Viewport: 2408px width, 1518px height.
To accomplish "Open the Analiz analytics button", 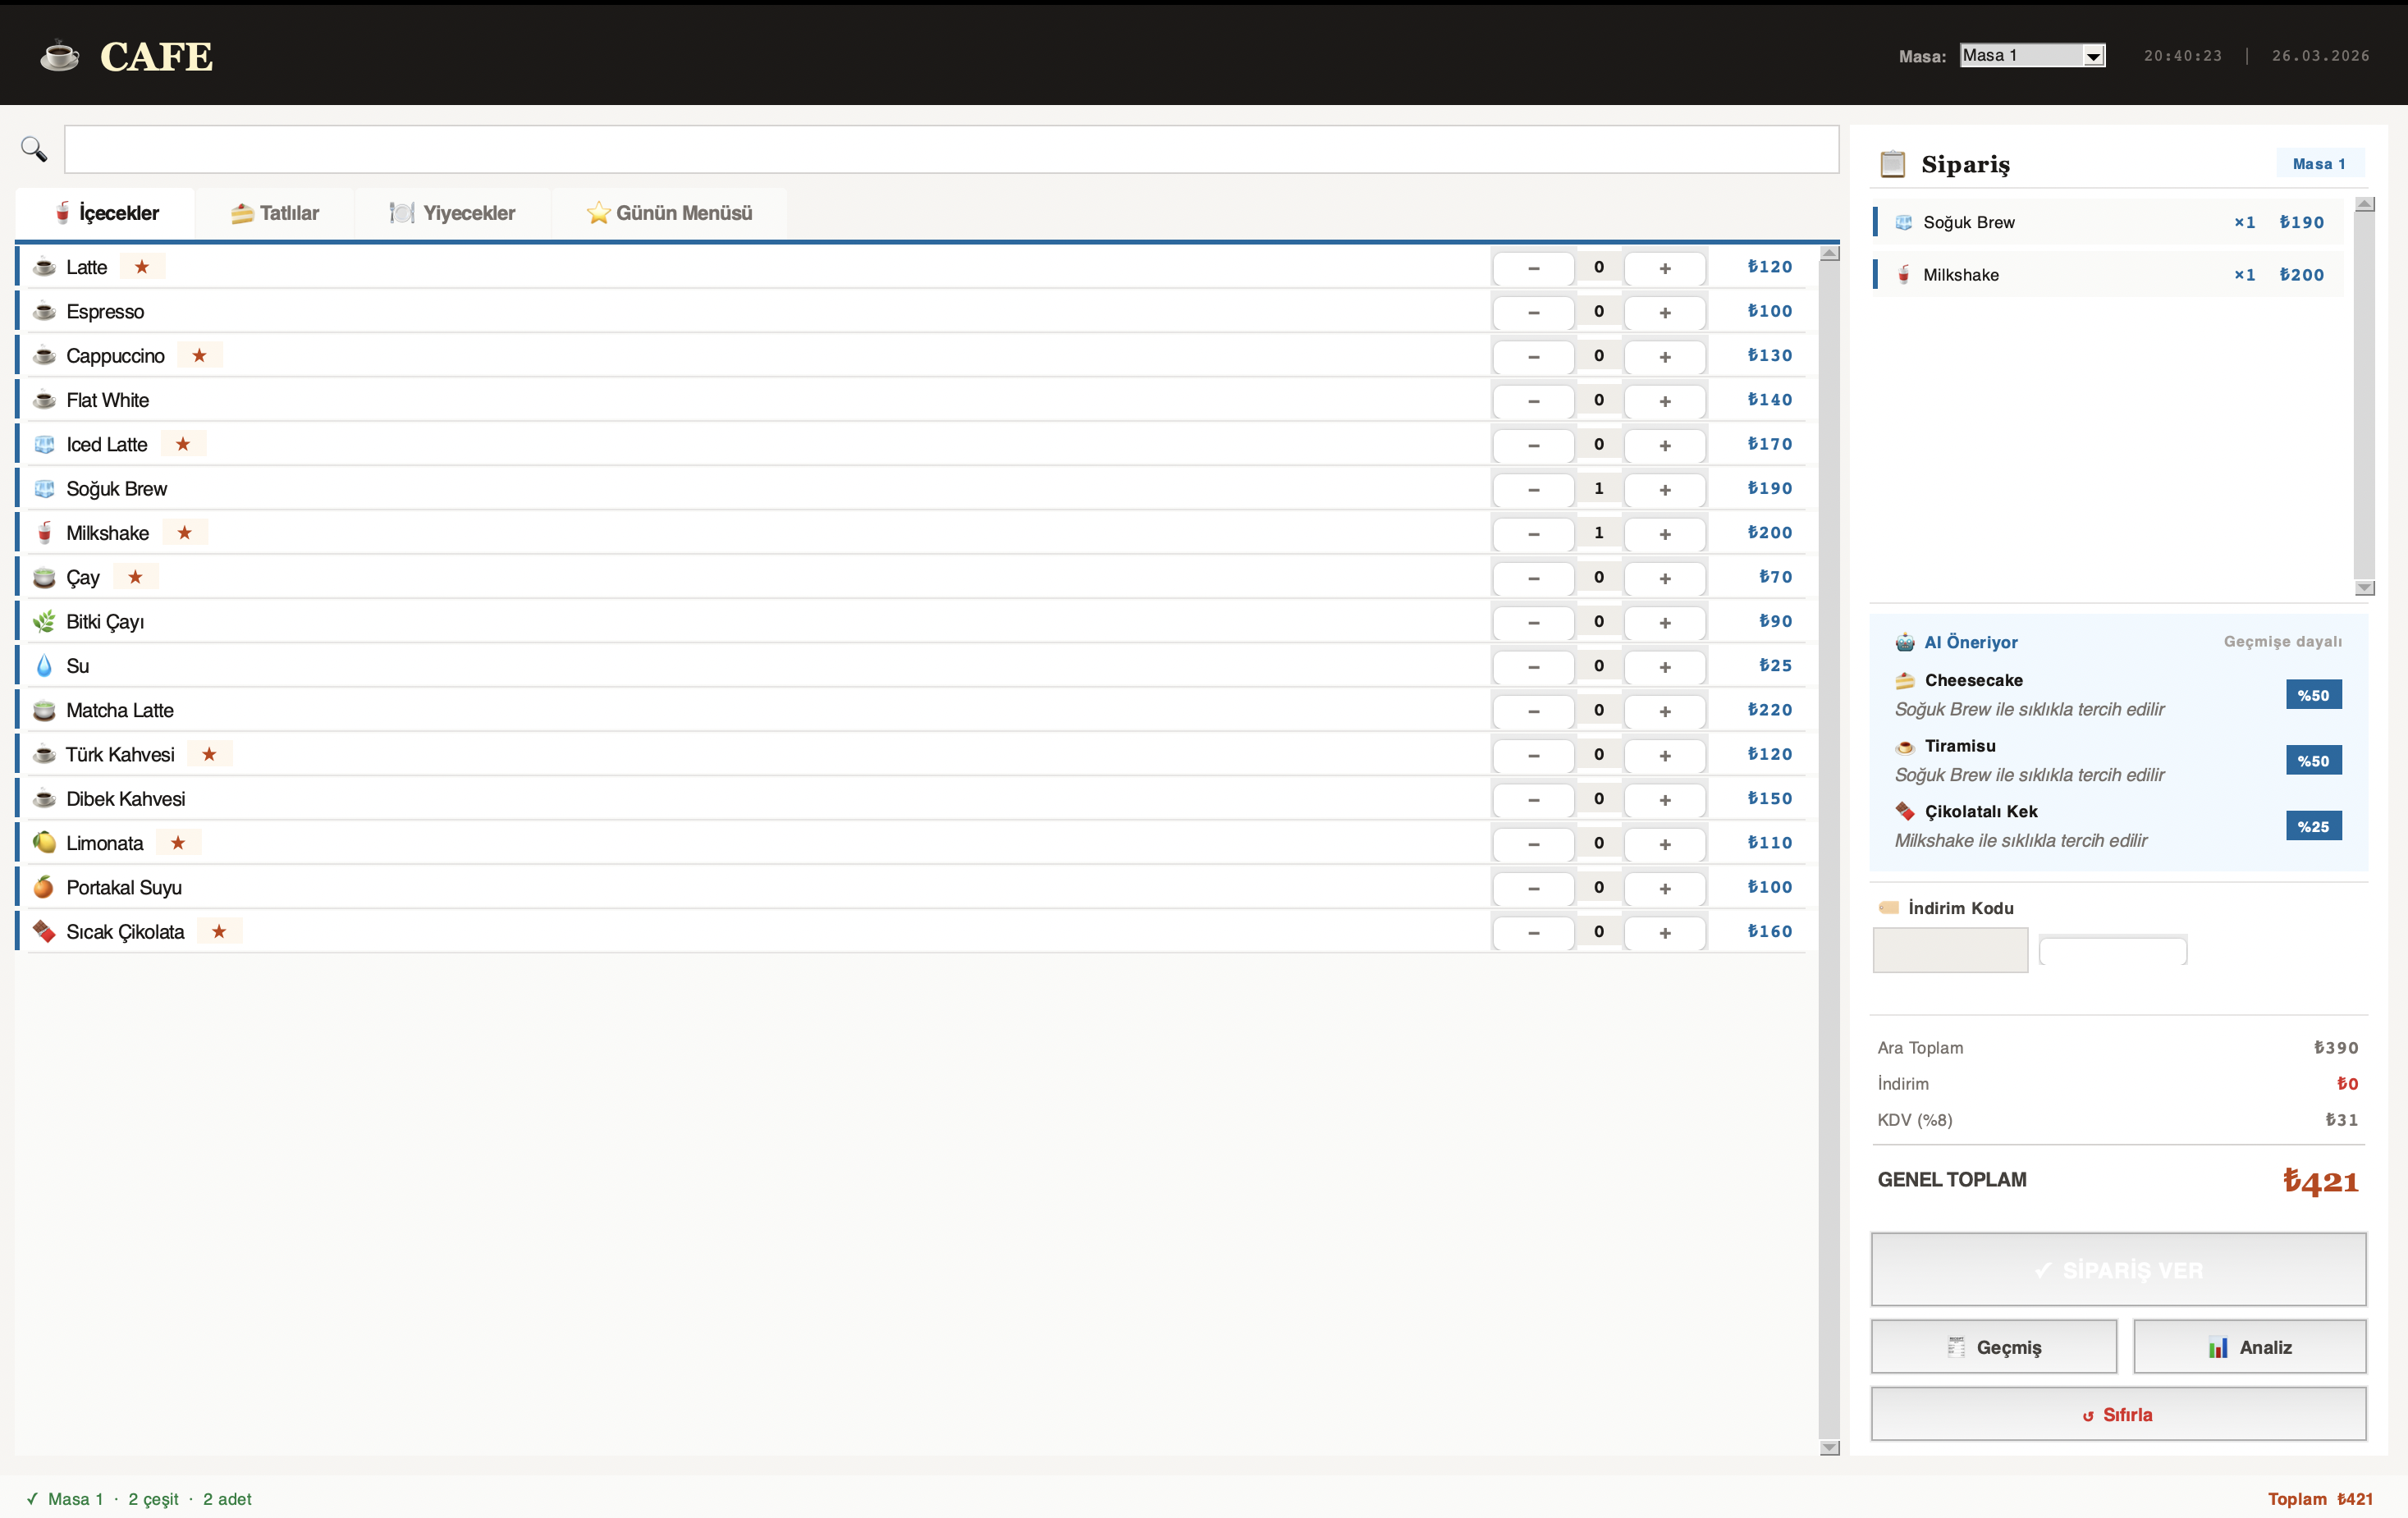I will (2249, 1347).
